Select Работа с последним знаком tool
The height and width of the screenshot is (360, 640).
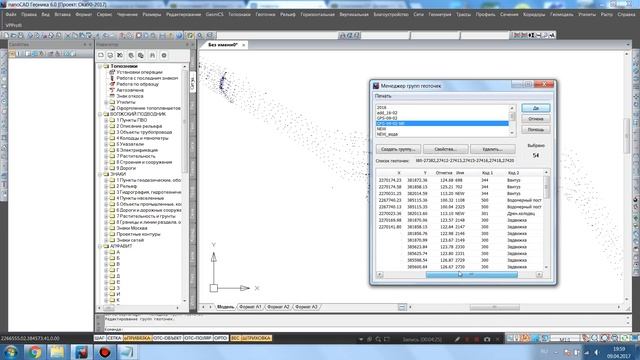point(147,78)
